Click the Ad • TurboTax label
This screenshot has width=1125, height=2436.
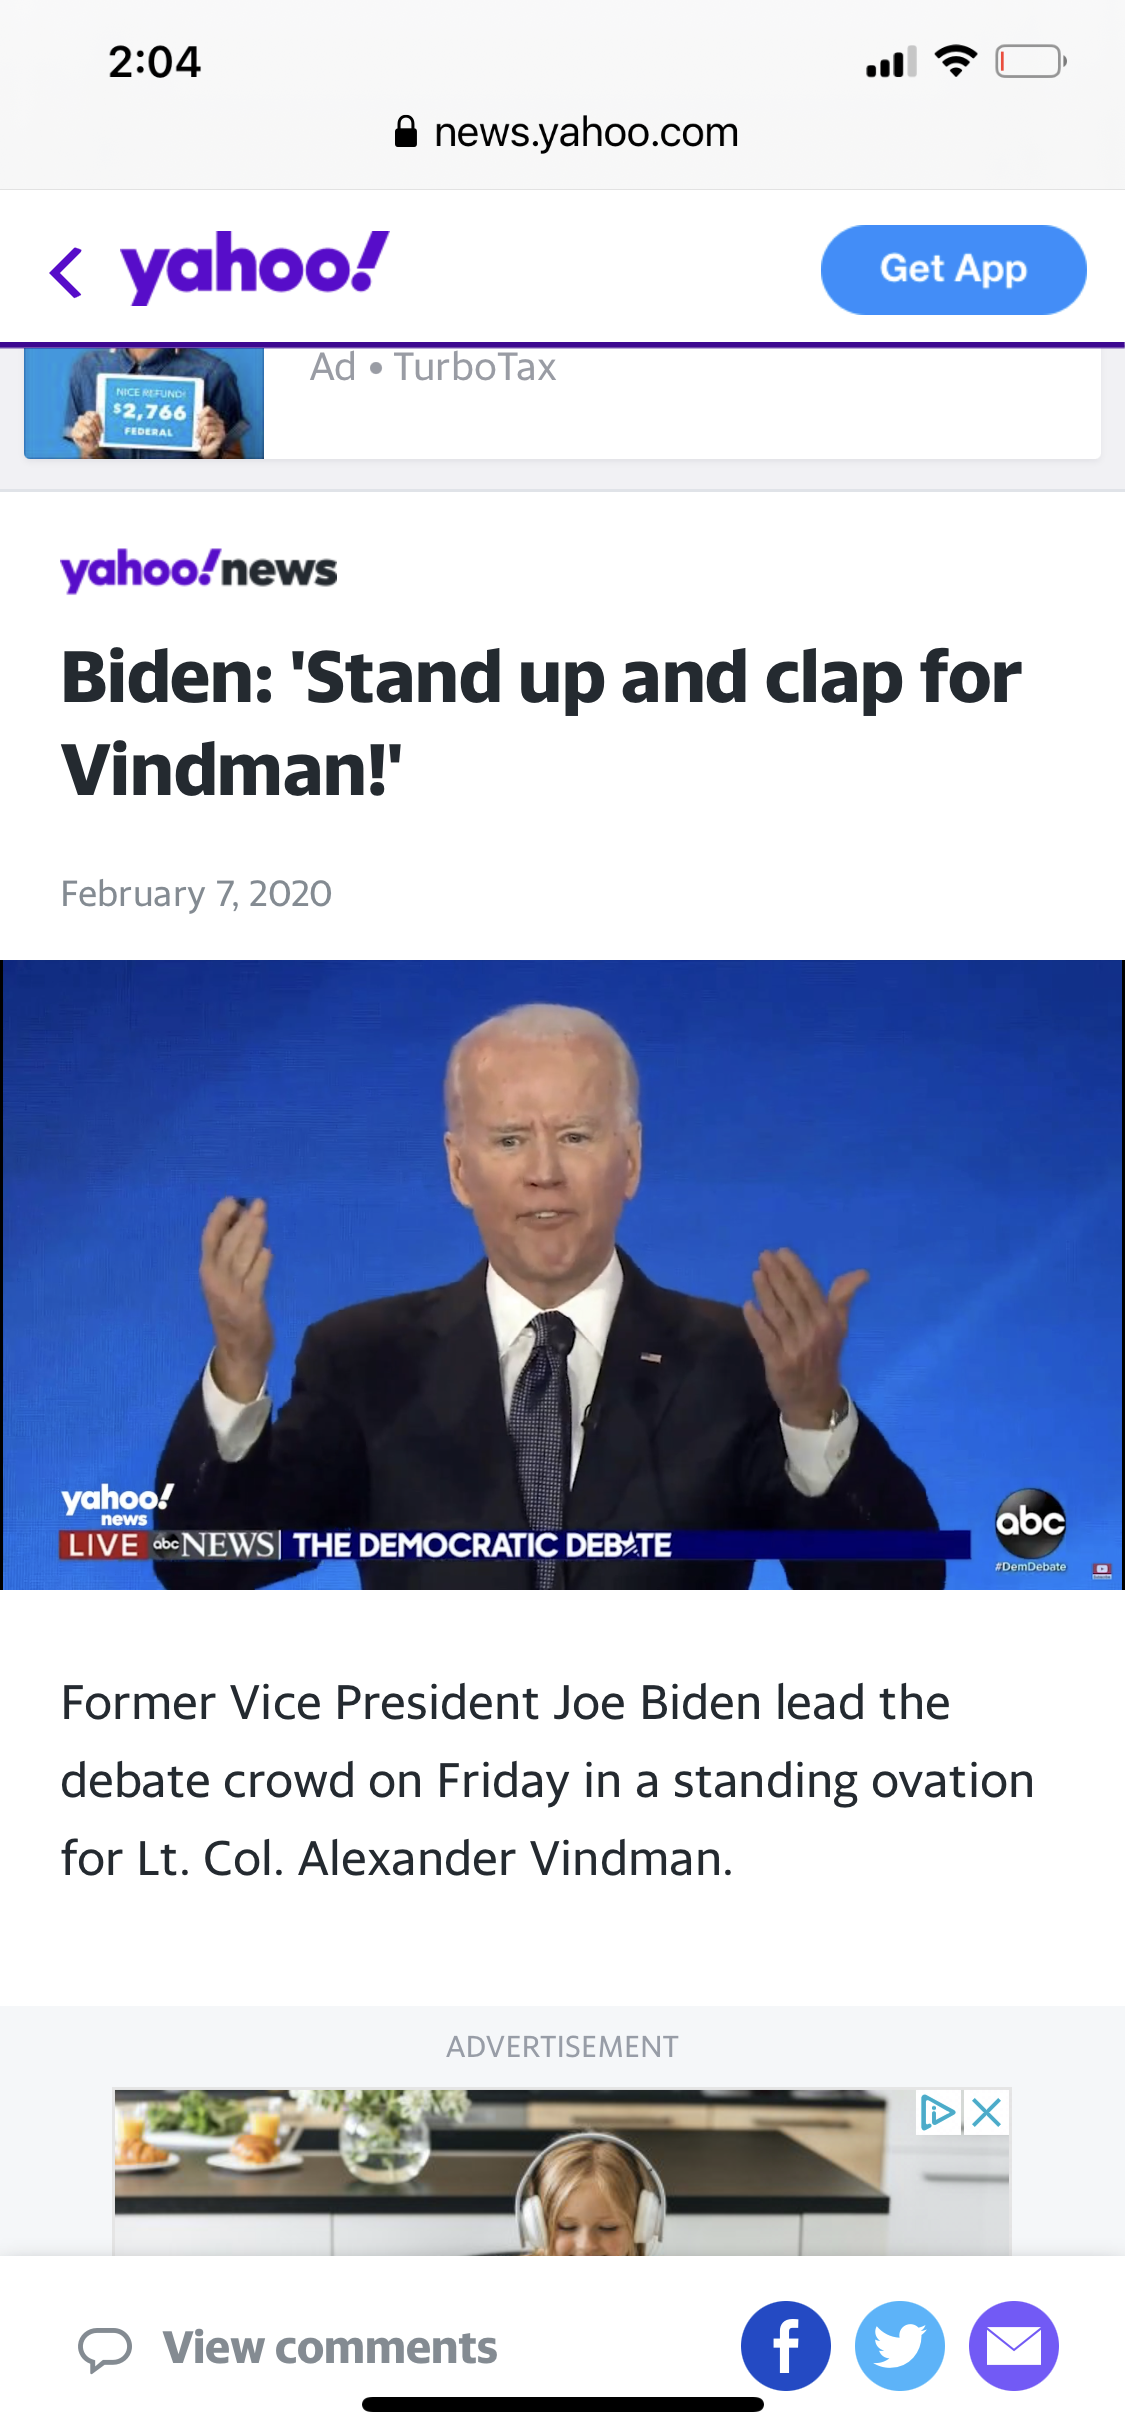tap(433, 367)
